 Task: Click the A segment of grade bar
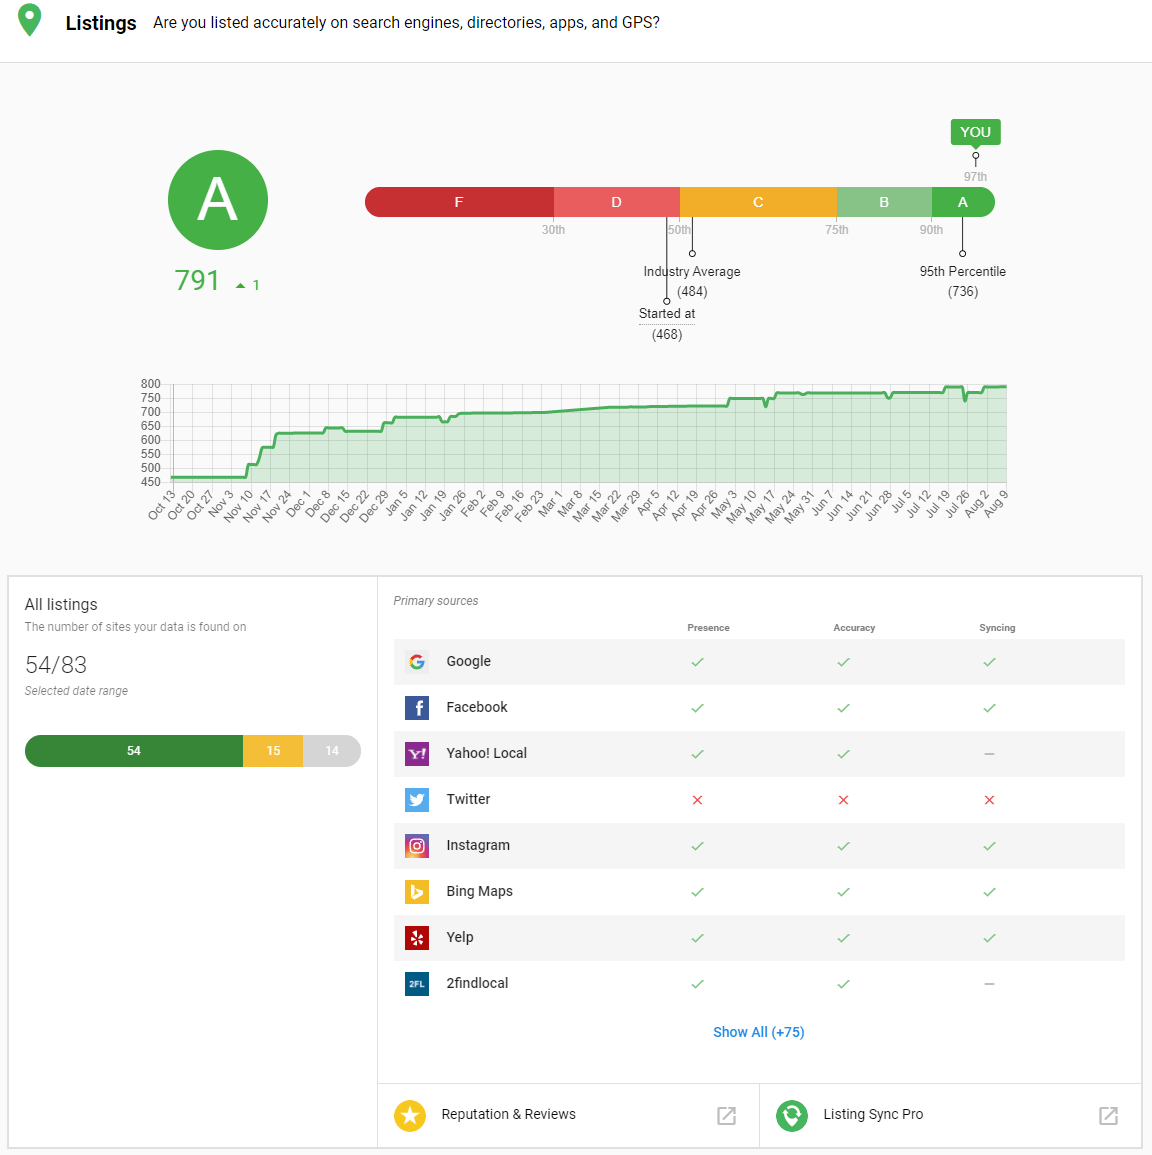tap(963, 202)
